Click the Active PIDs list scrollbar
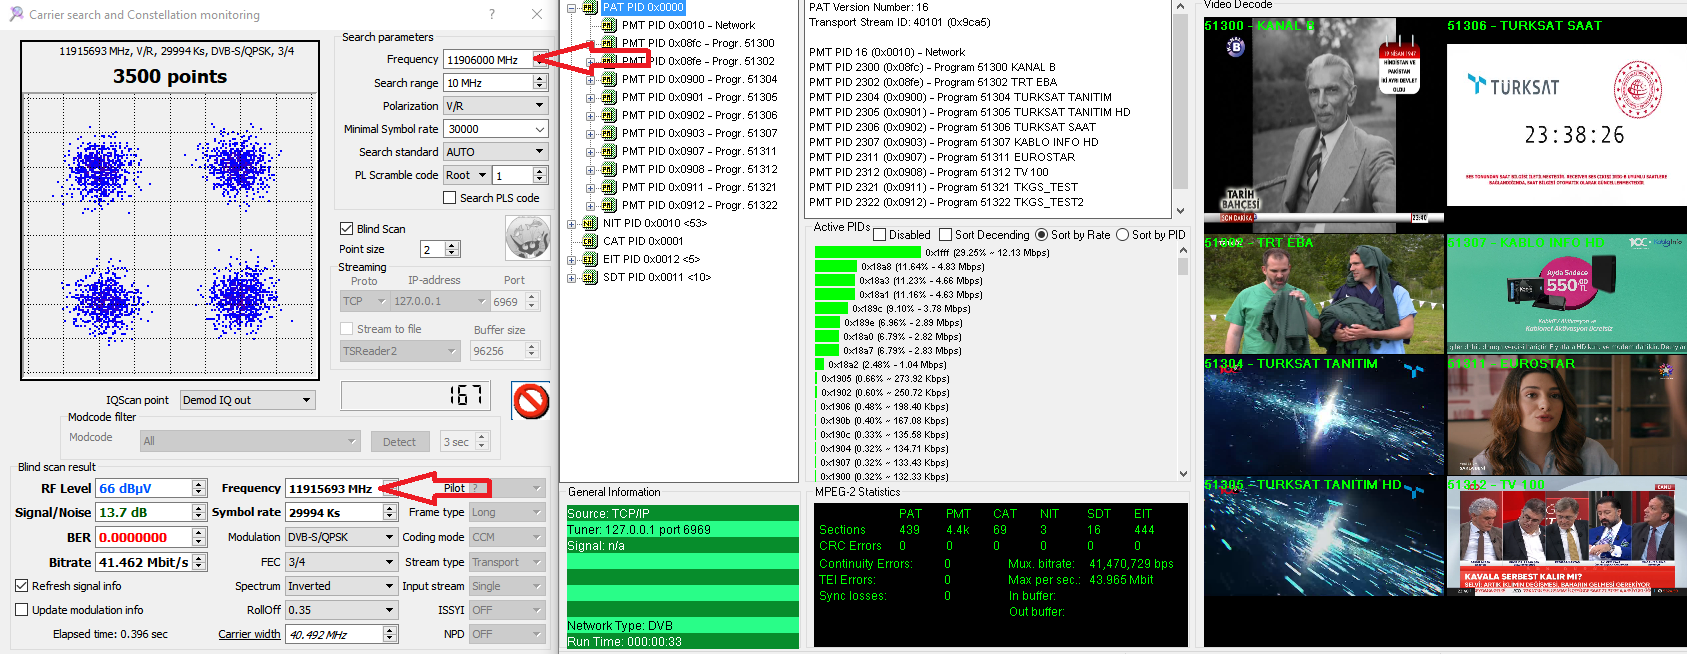Screen dimensions: 1687x654 [1183, 362]
